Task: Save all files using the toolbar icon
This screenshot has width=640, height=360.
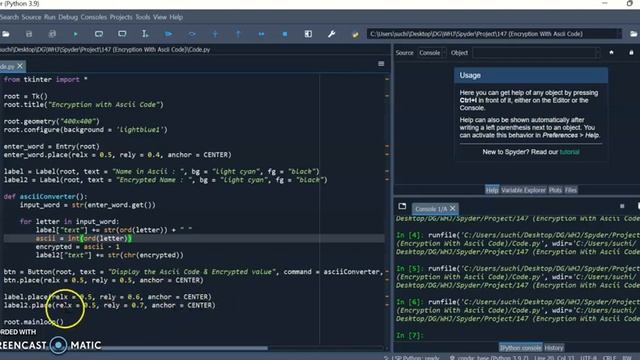Action: coord(52,34)
